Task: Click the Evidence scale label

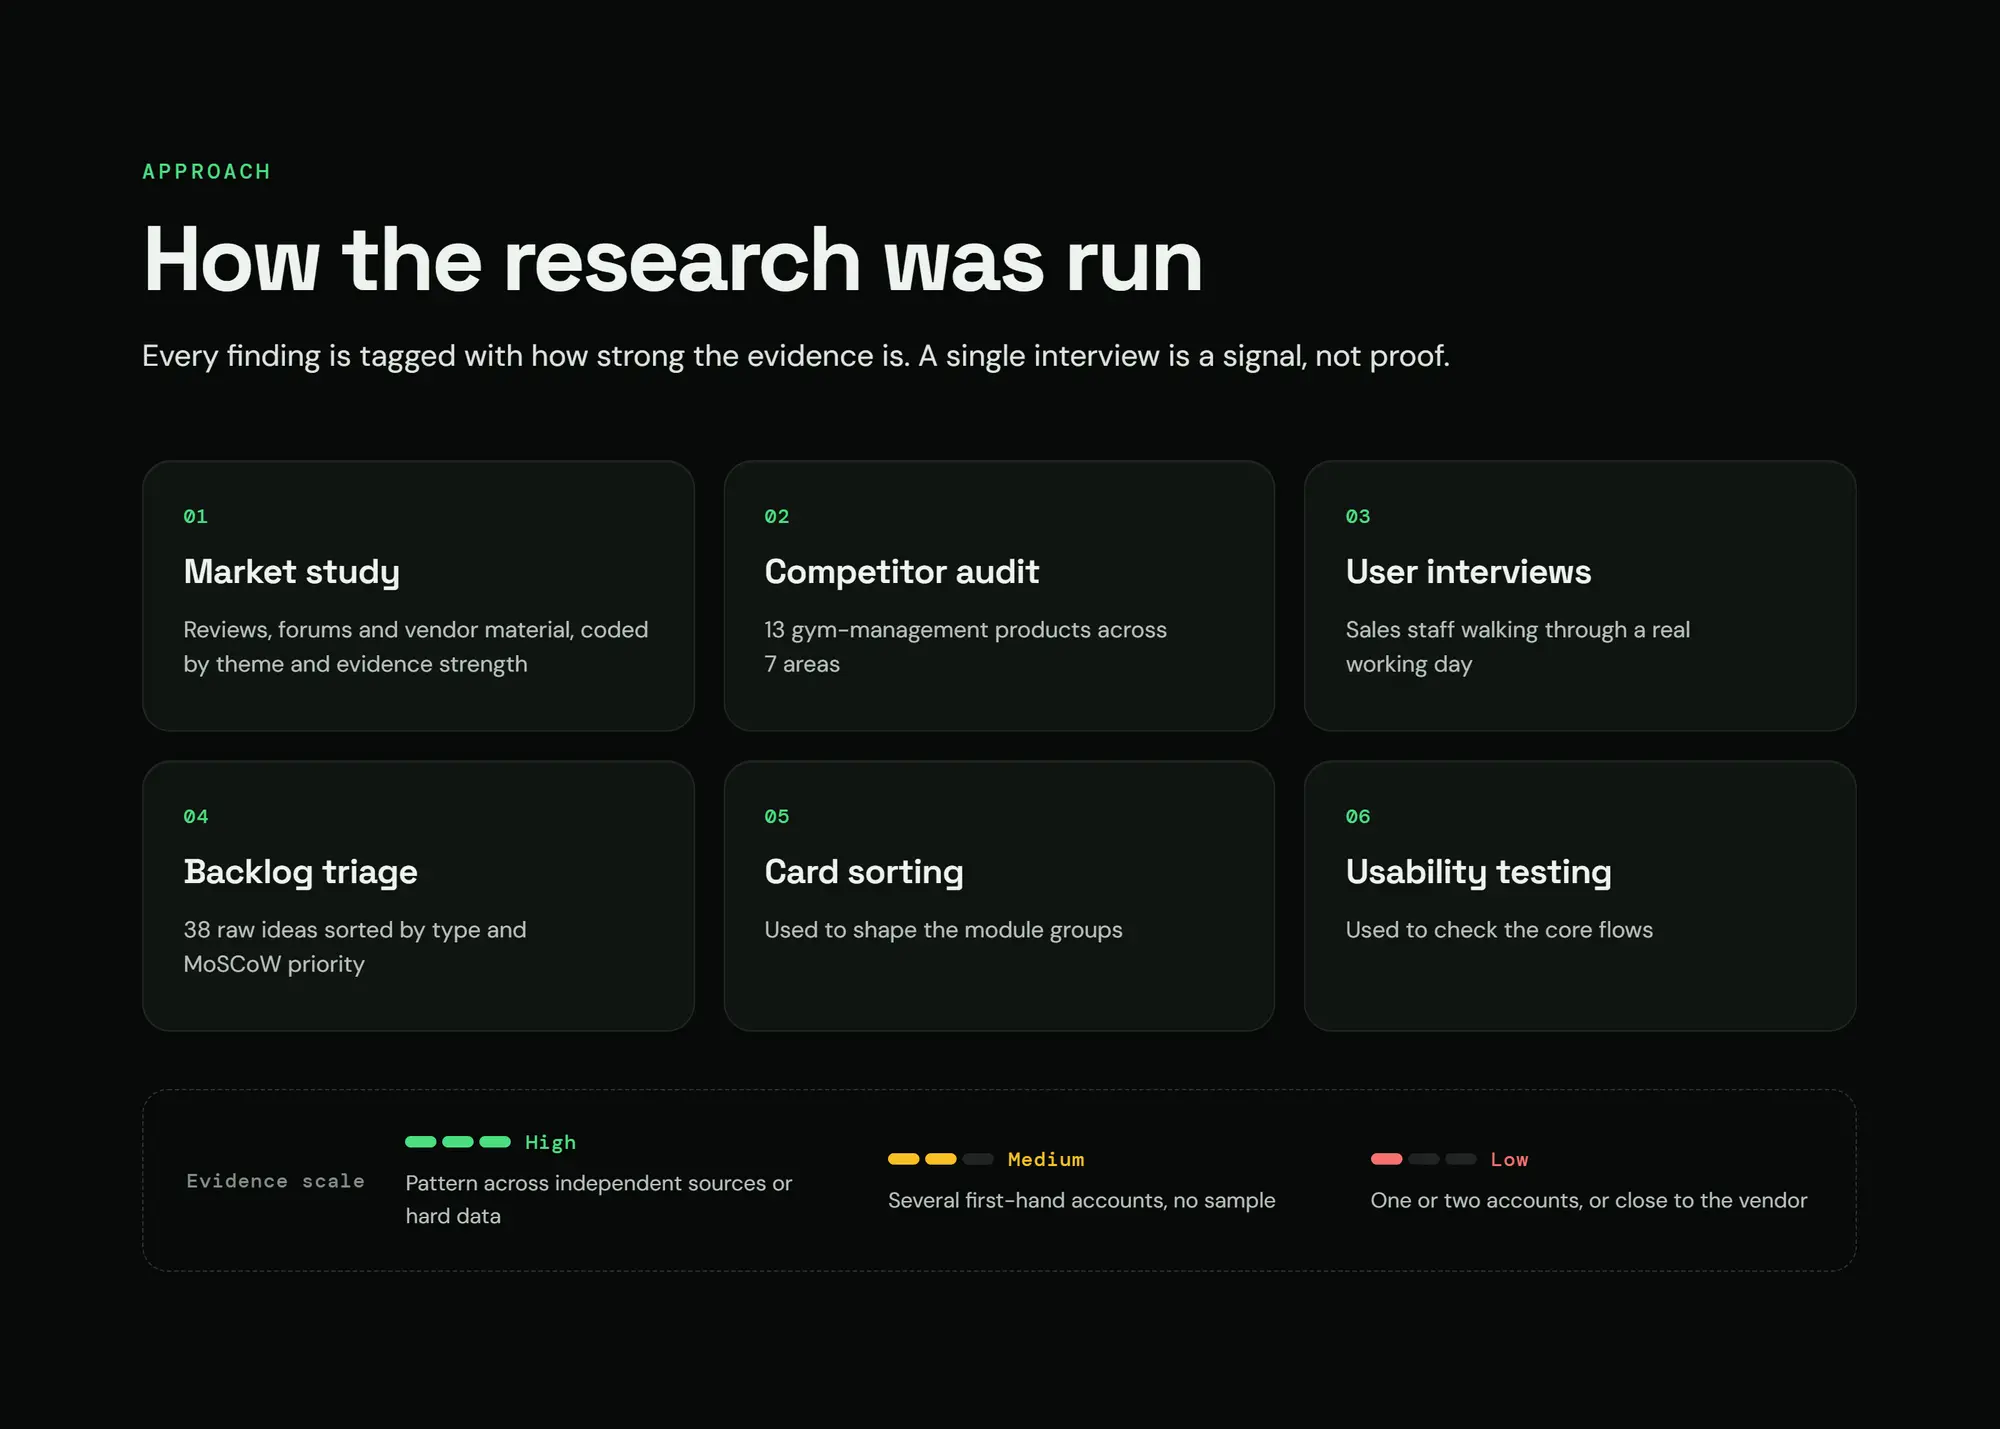Action: click(275, 1181)
